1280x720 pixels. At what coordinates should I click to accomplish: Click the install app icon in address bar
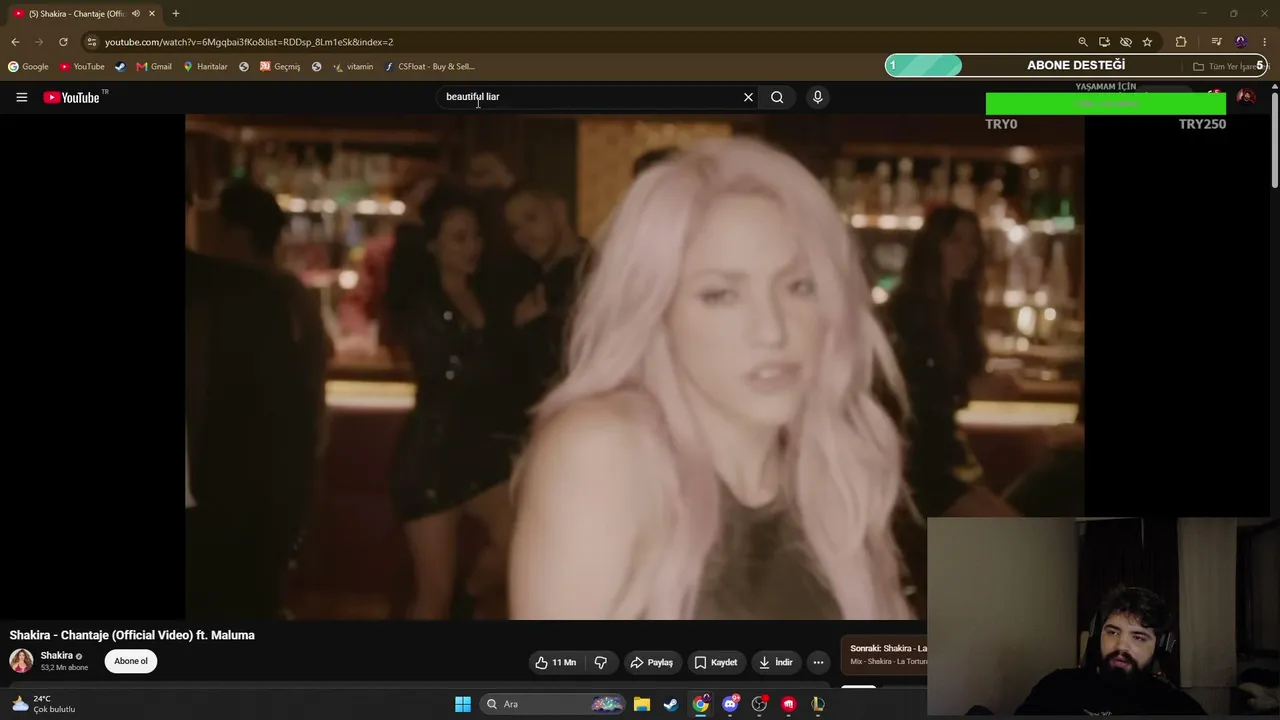coord(1104,42)
